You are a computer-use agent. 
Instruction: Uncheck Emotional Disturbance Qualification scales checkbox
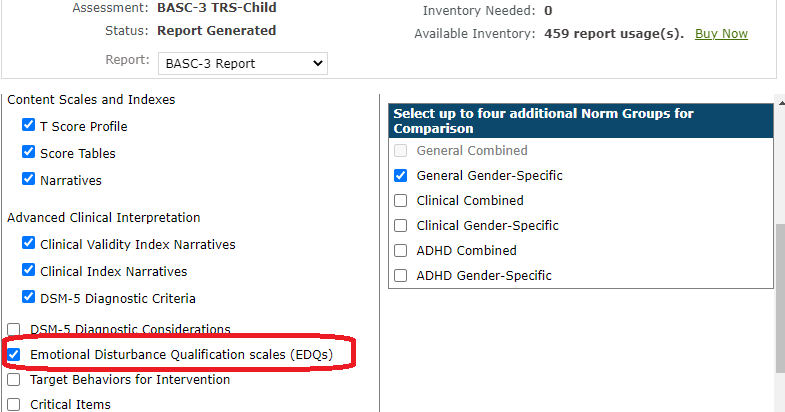14,354
